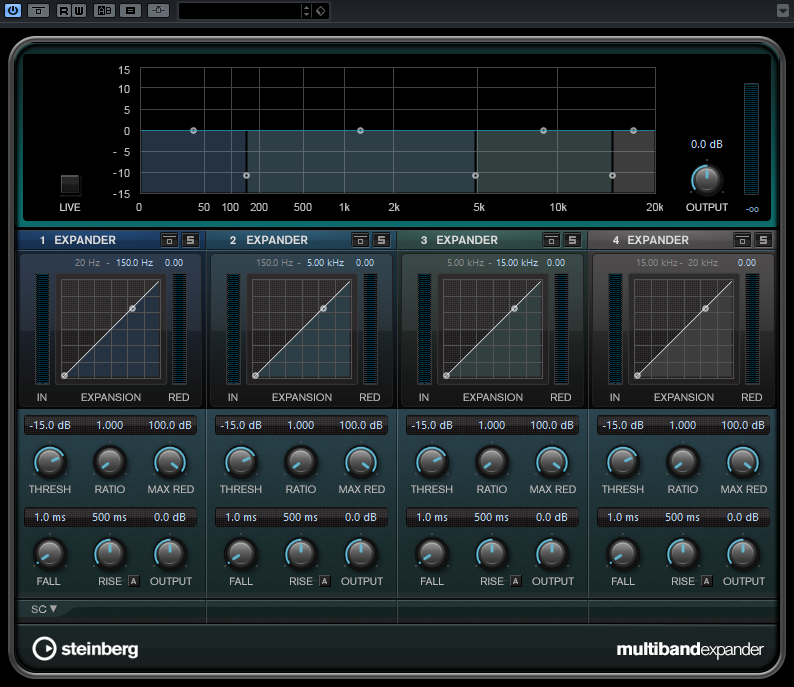Click the plug-in bypass button in the top toolbar
Image resolution: width=794 pixels, height=687 pixels.
pos(38,10)
